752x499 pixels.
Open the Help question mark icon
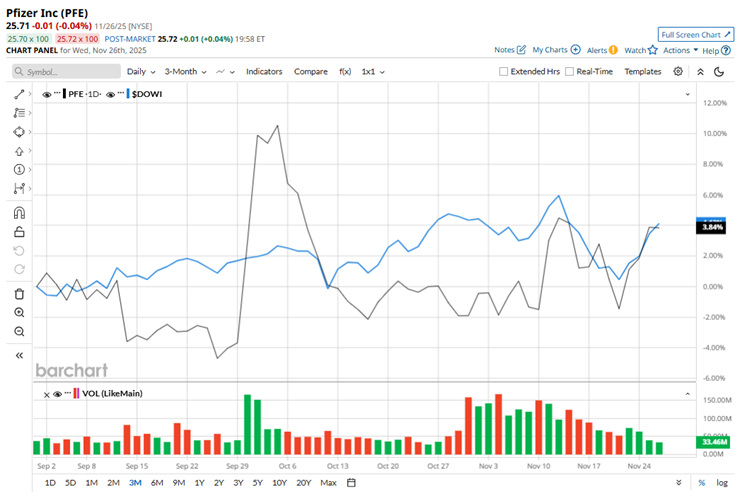[726, 50]
